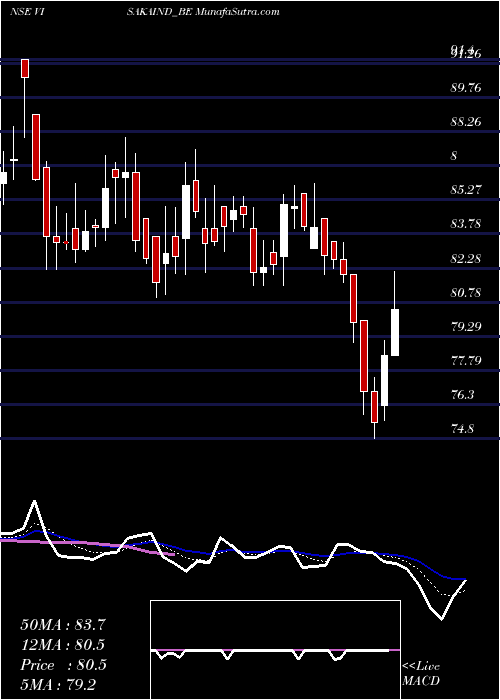
Task: Click the 12MA : 80.5 readout
Action: point(63,645)
